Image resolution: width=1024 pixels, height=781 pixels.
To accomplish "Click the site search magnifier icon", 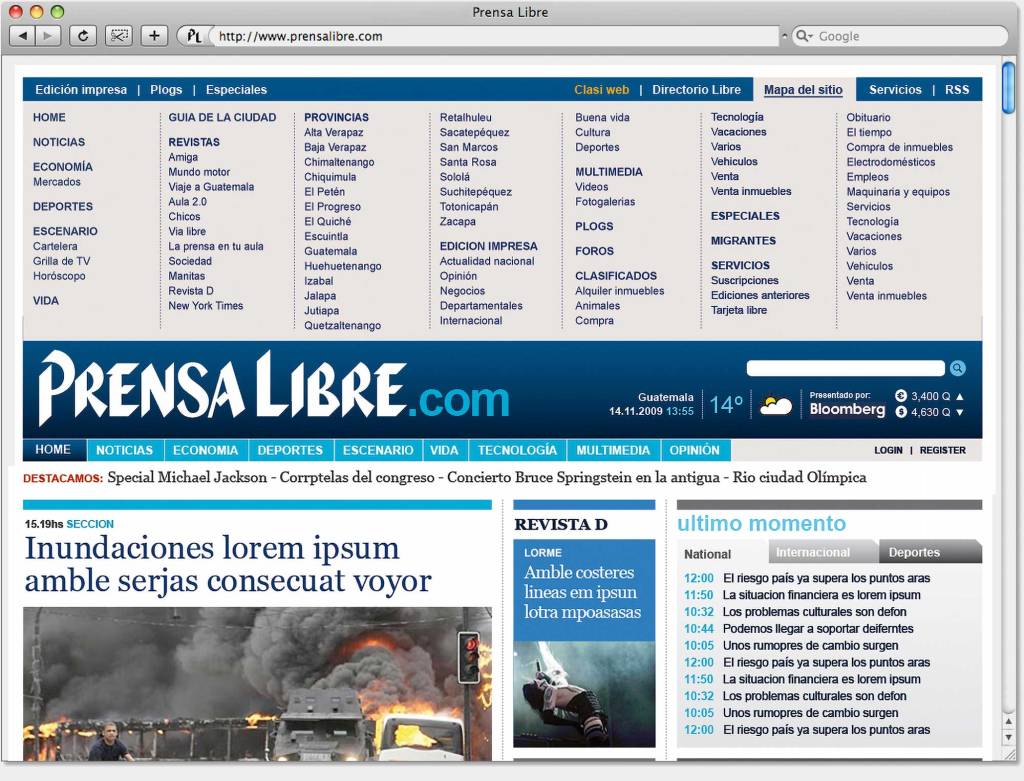I will coord(957,368).
